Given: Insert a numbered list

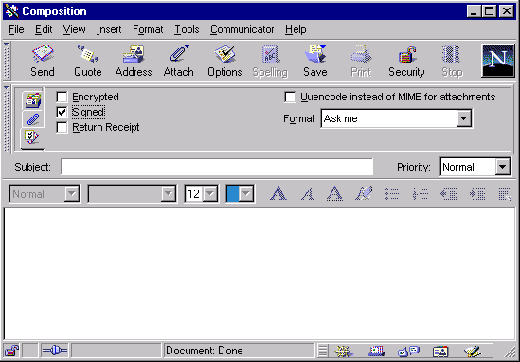Looking at the screenshot, I should (420, 194).
